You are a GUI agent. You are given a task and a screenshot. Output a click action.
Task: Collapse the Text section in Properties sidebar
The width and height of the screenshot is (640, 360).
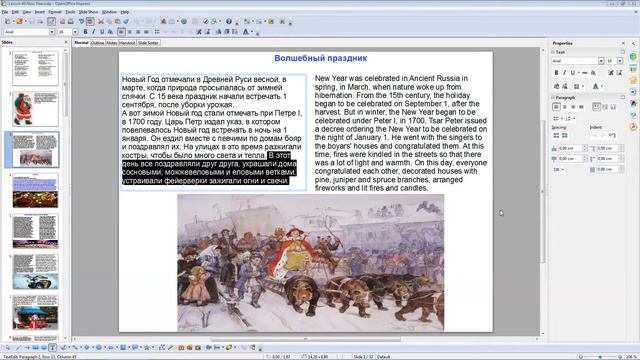(553, 52)
